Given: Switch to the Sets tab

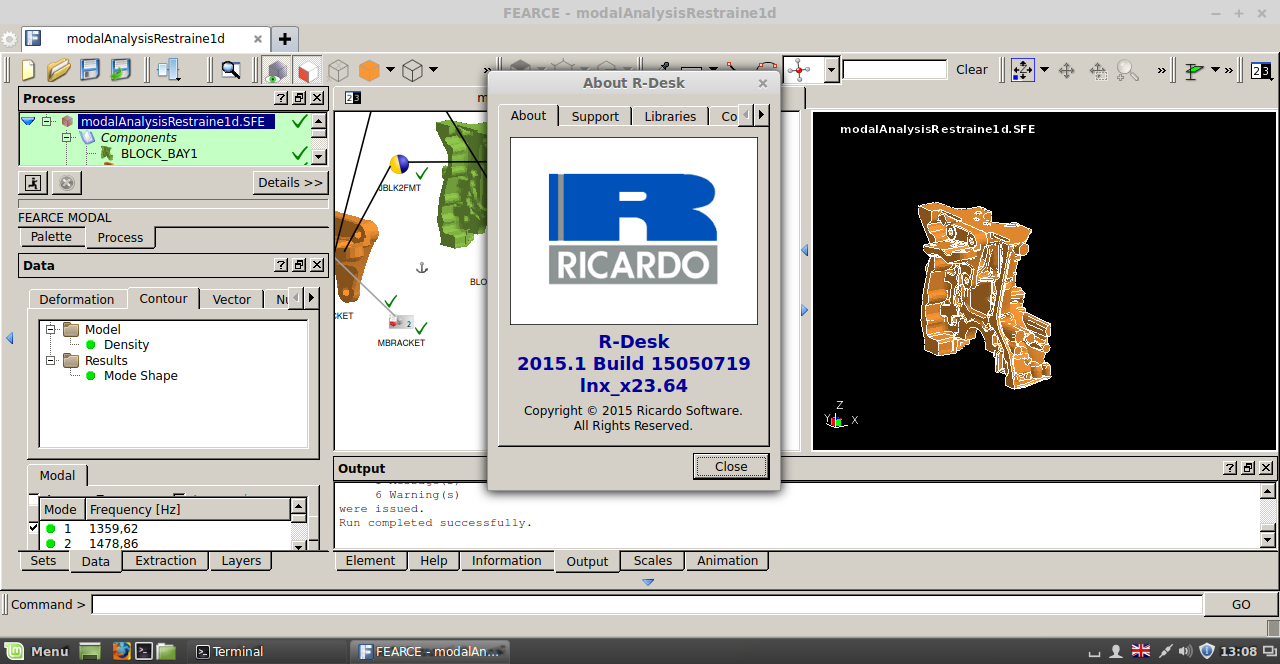Looking at the screenshot, I should [x=43, y=561].
